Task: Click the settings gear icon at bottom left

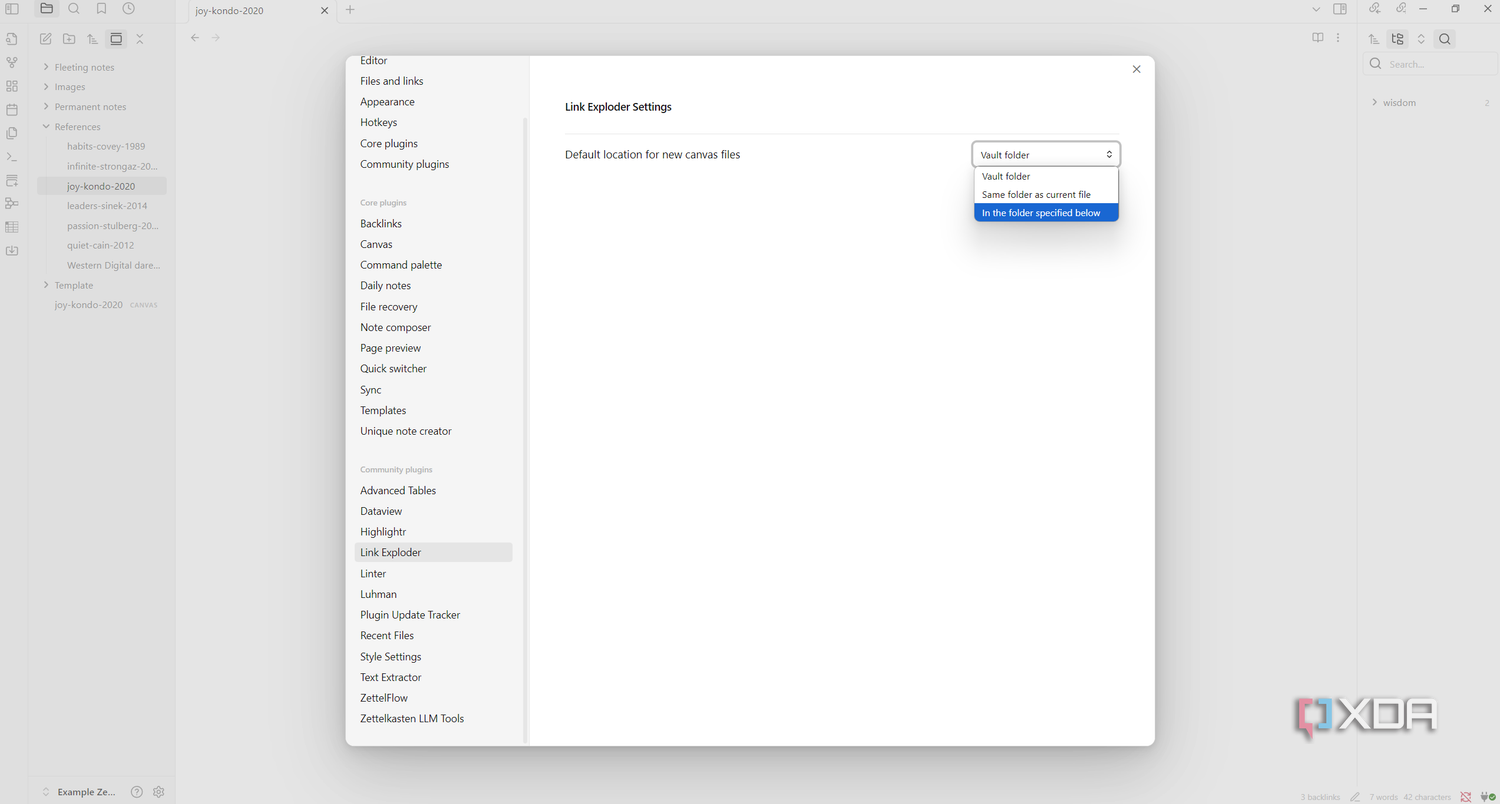Action: 158,792
